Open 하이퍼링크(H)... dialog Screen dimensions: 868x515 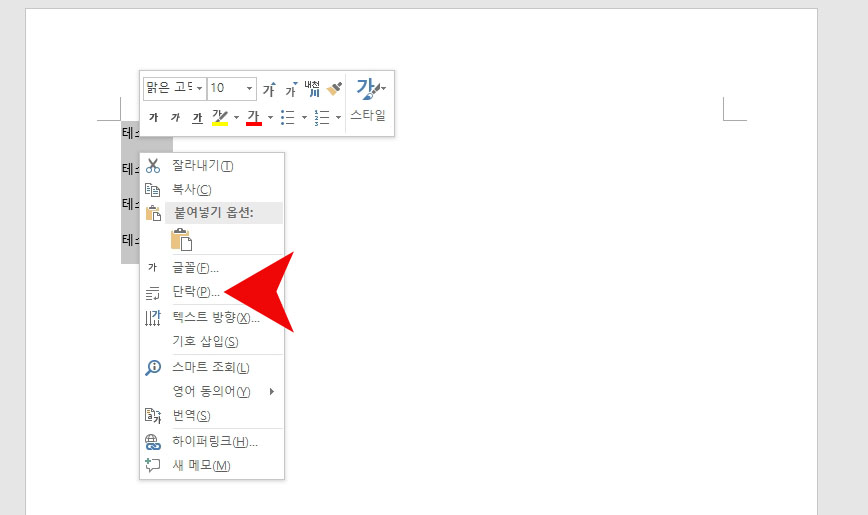212,441
